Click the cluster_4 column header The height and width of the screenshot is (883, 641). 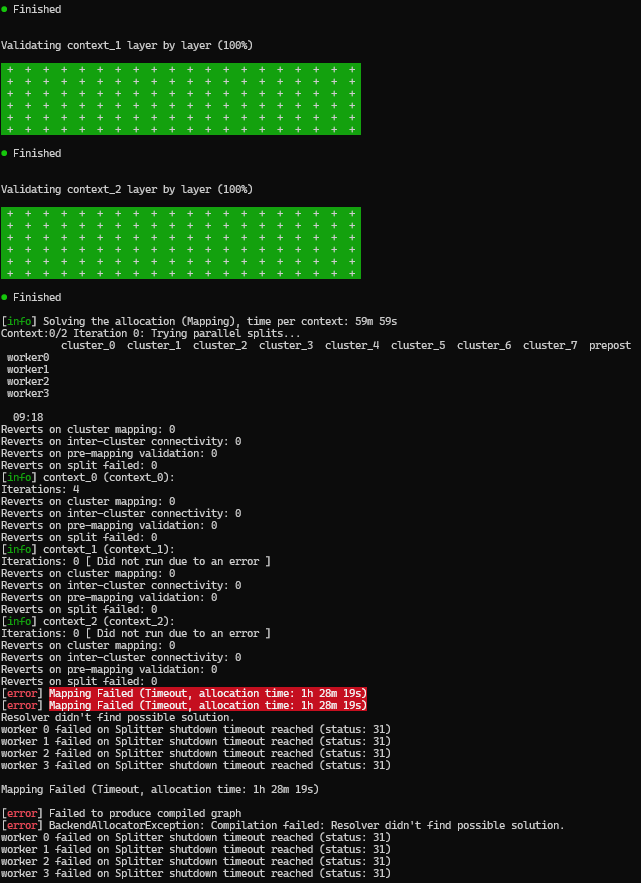coord(352,345)
